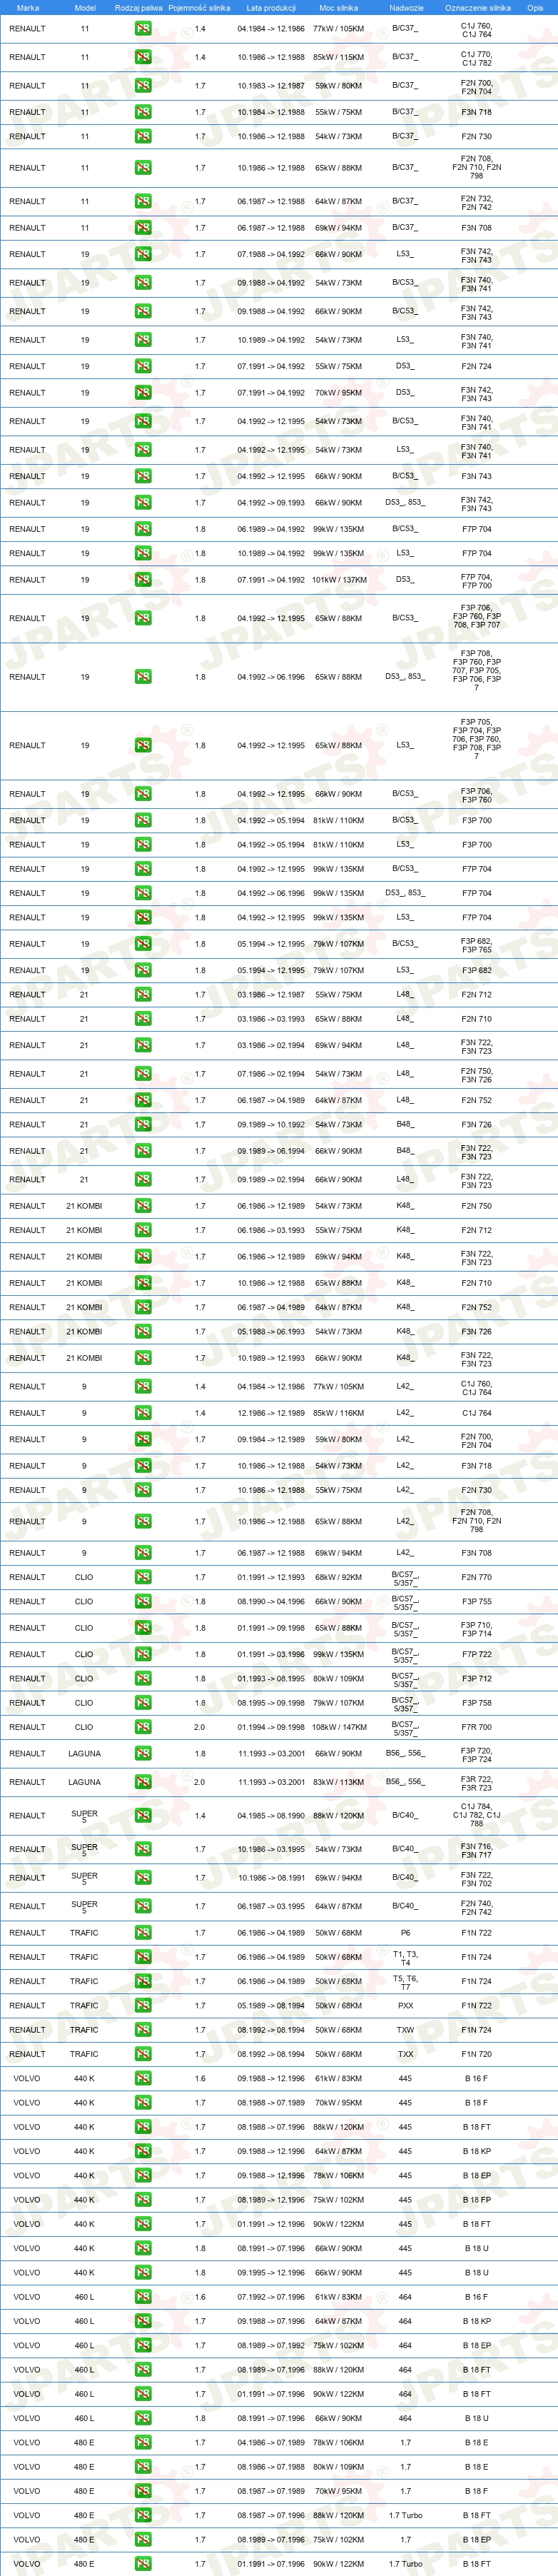Screen dimensions: 558x2576
Task: Select the 'F1N 720' engine code cell
Action: tap(476, 2054)
